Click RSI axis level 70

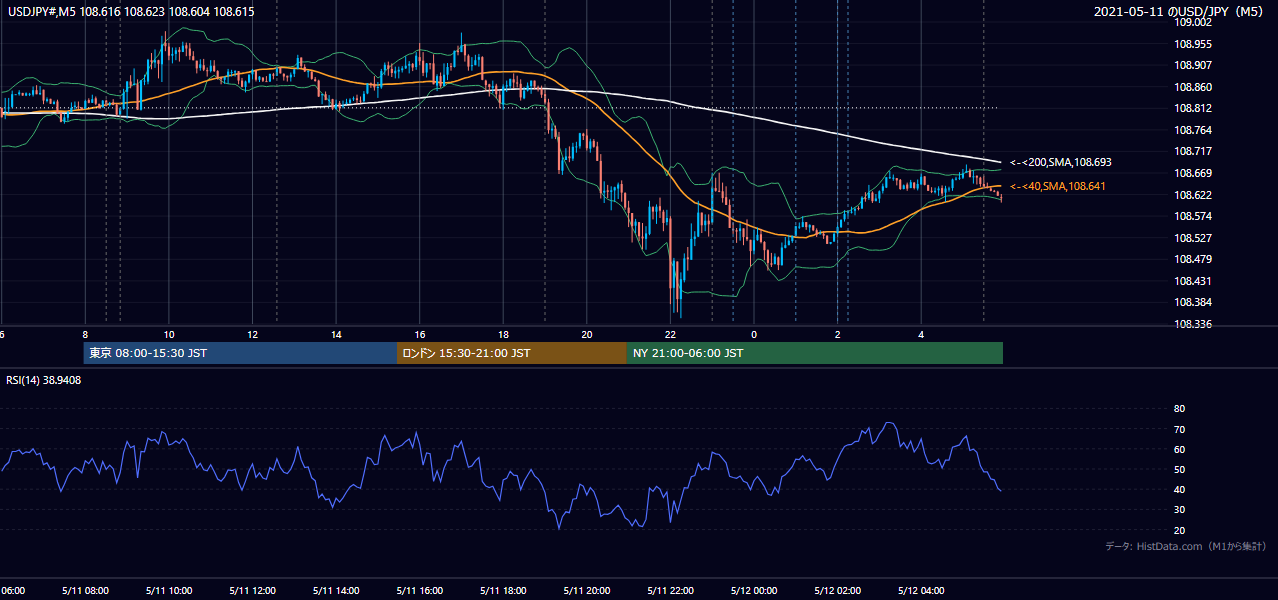(1179, 429)
